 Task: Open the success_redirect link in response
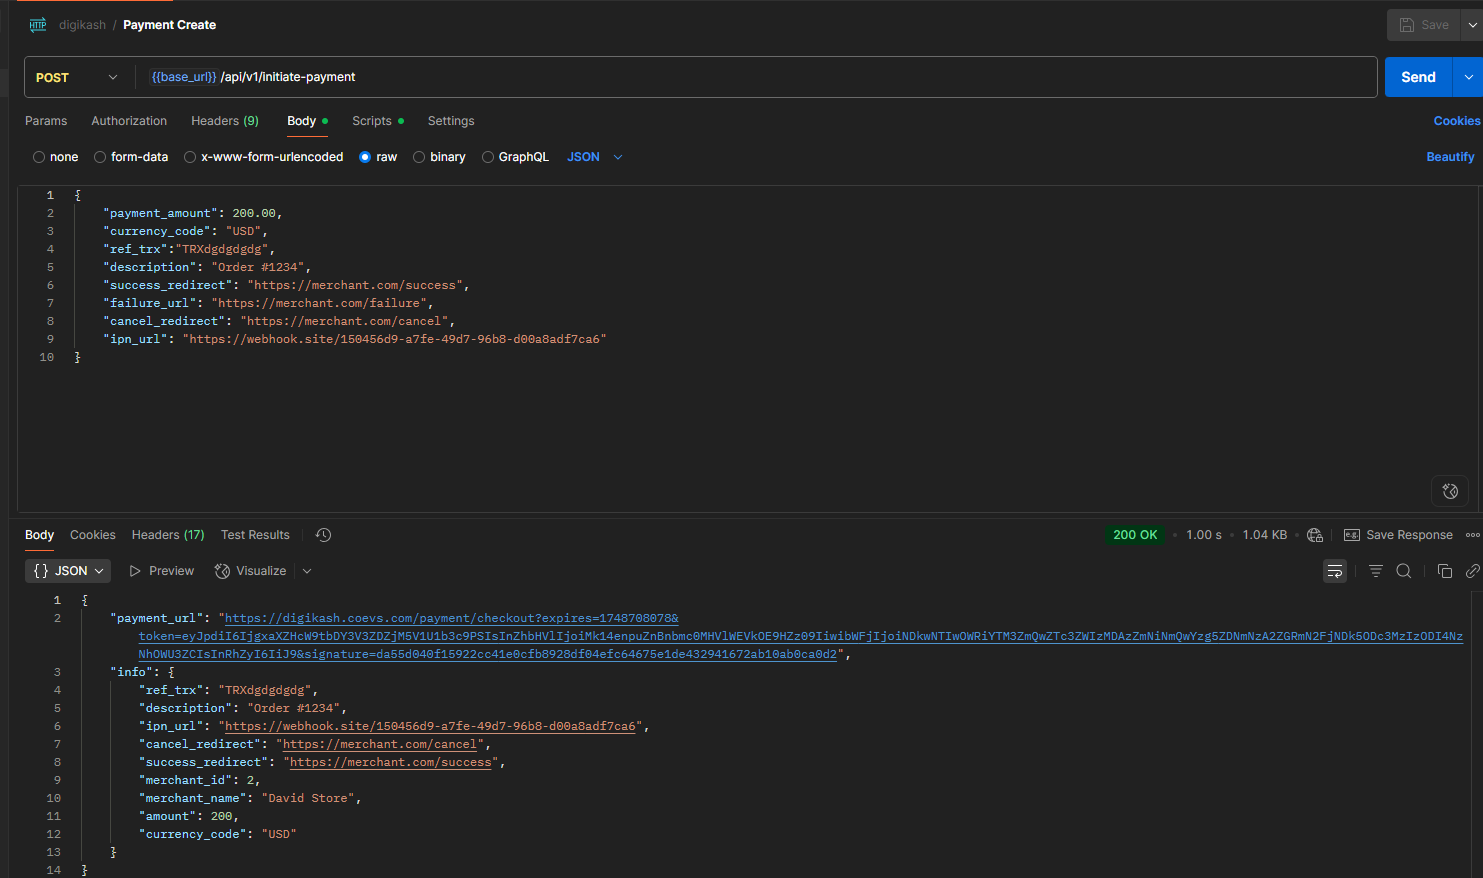391,762
